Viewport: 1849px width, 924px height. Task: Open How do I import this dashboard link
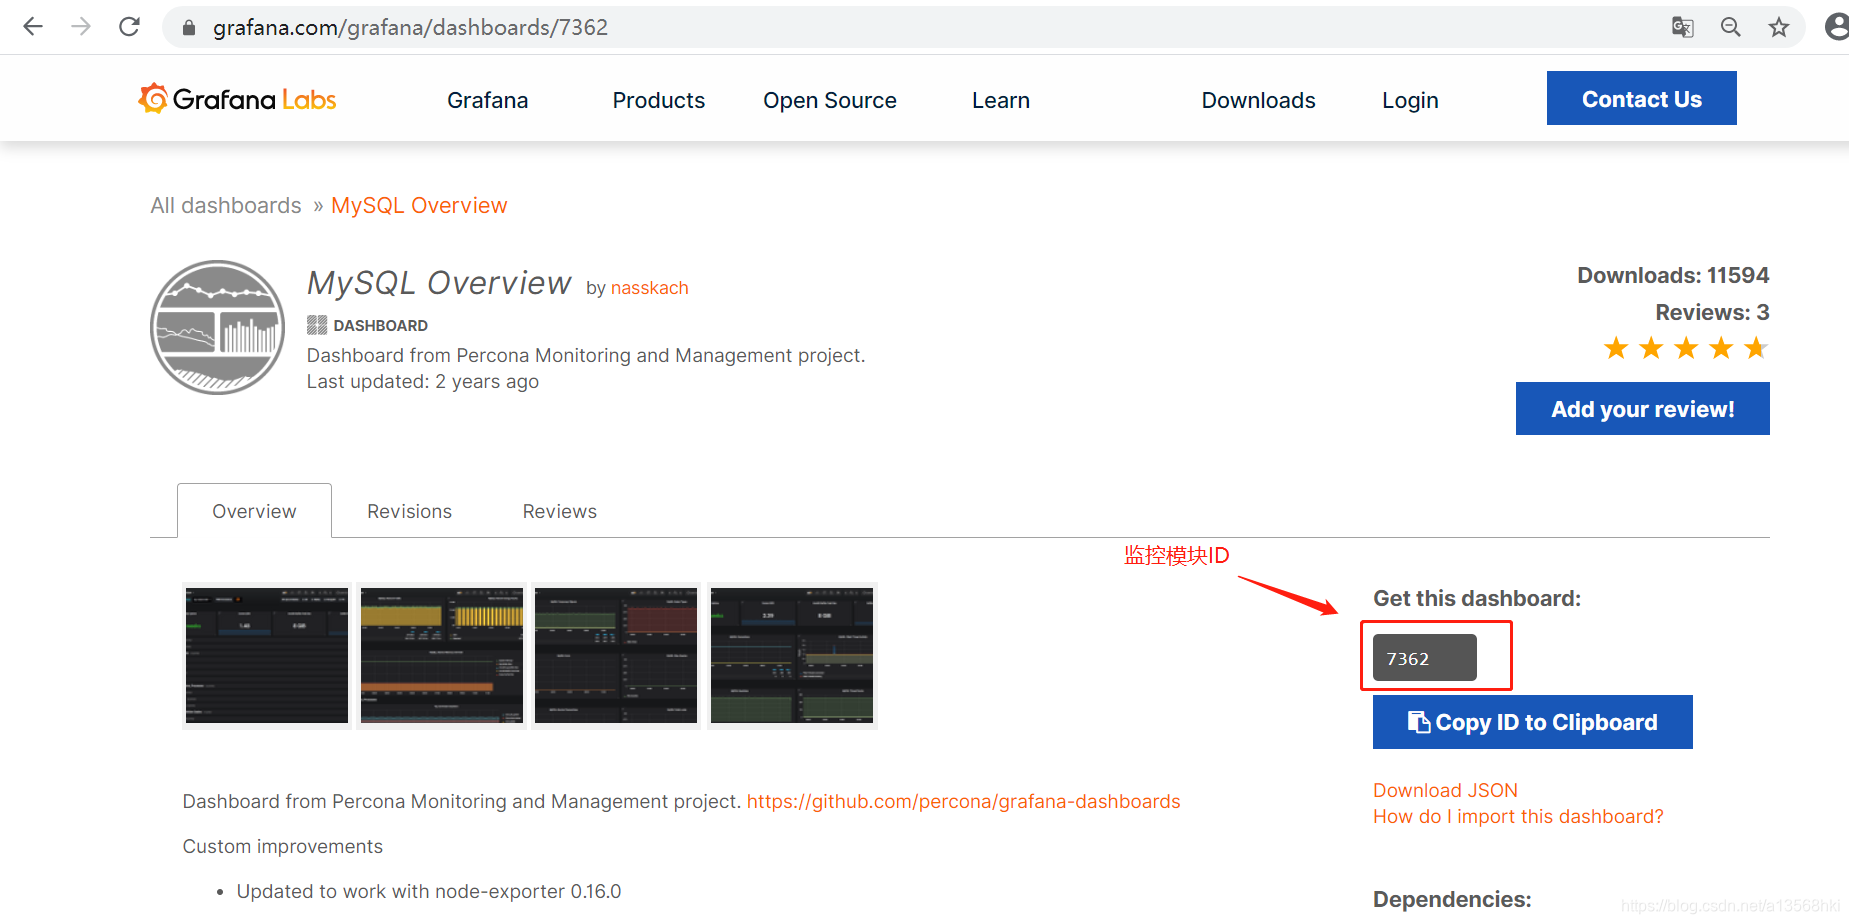[x=1519, y=816]
